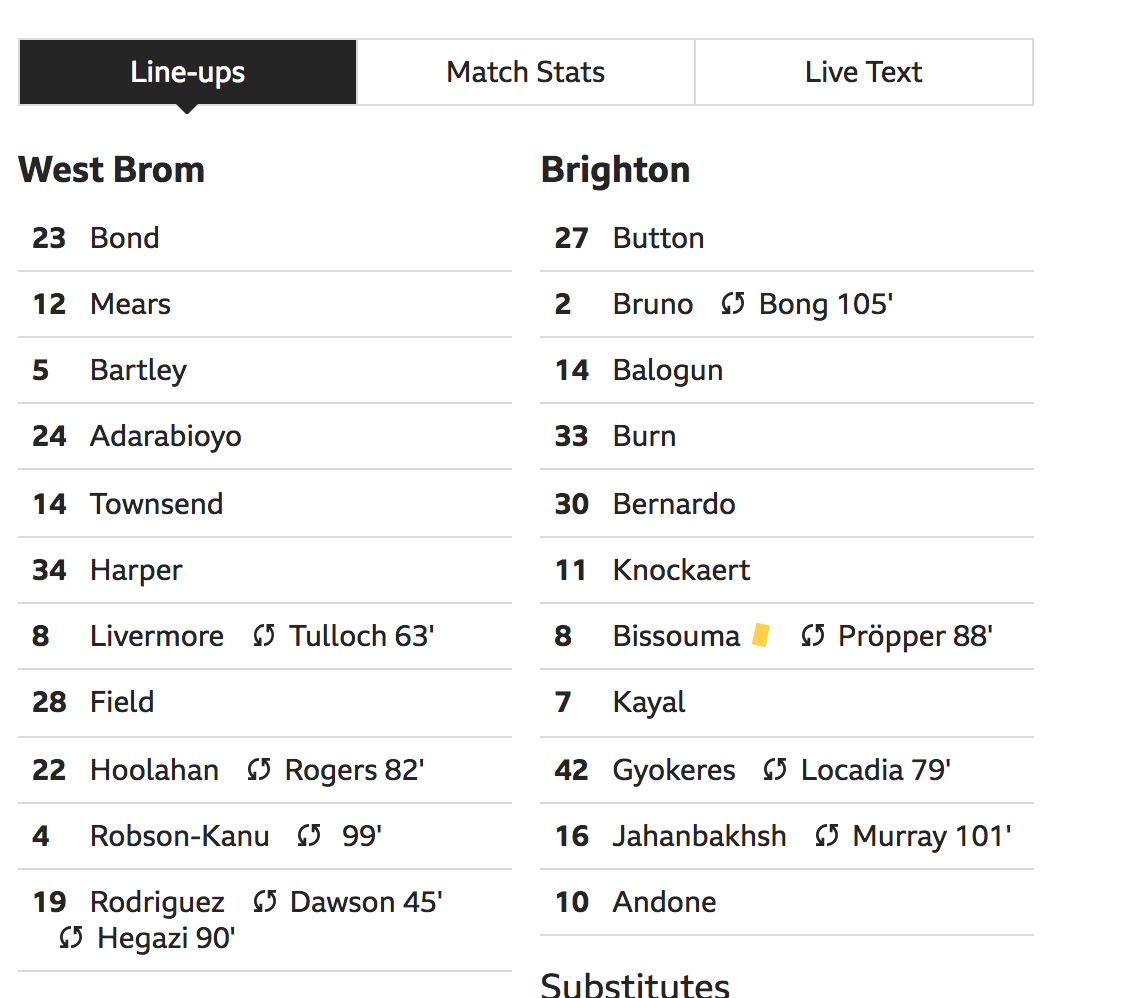Image resolution: width=1142 pixels, height=998 pixels.
Task: Click substitution icon before Bong 105'
Action: [x=733, y=304]
